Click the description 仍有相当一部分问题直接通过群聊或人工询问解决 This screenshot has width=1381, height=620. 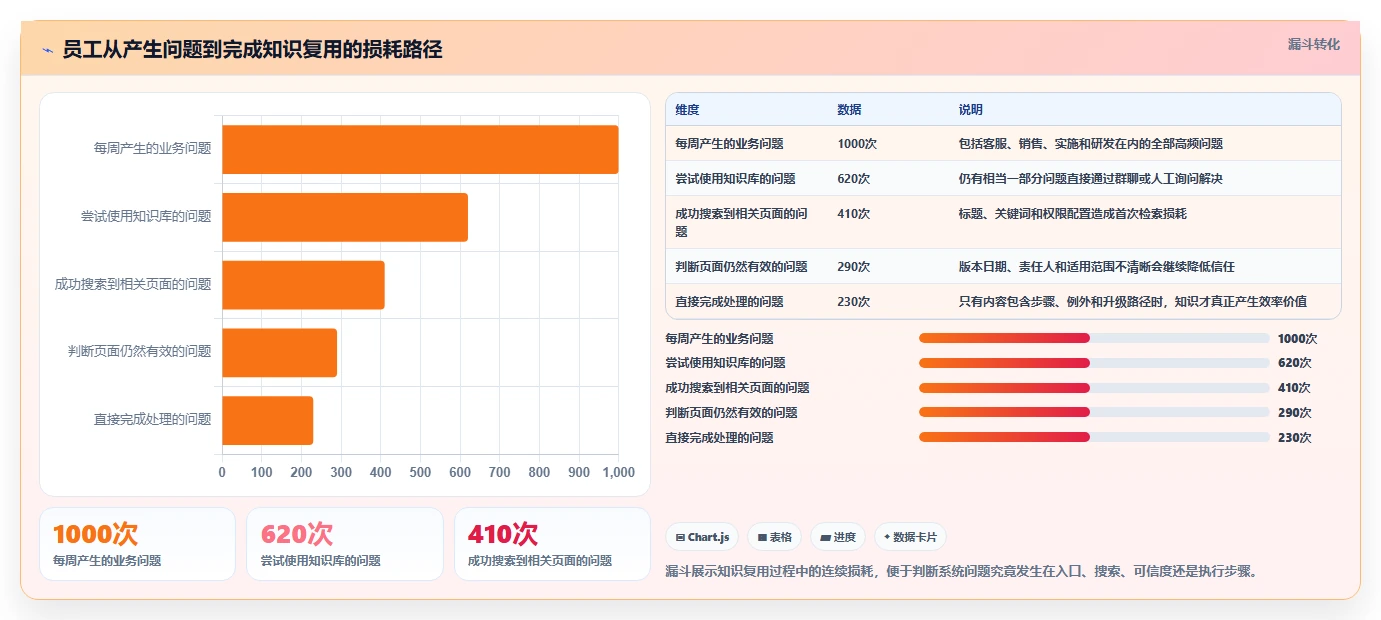coord(1090,179)
